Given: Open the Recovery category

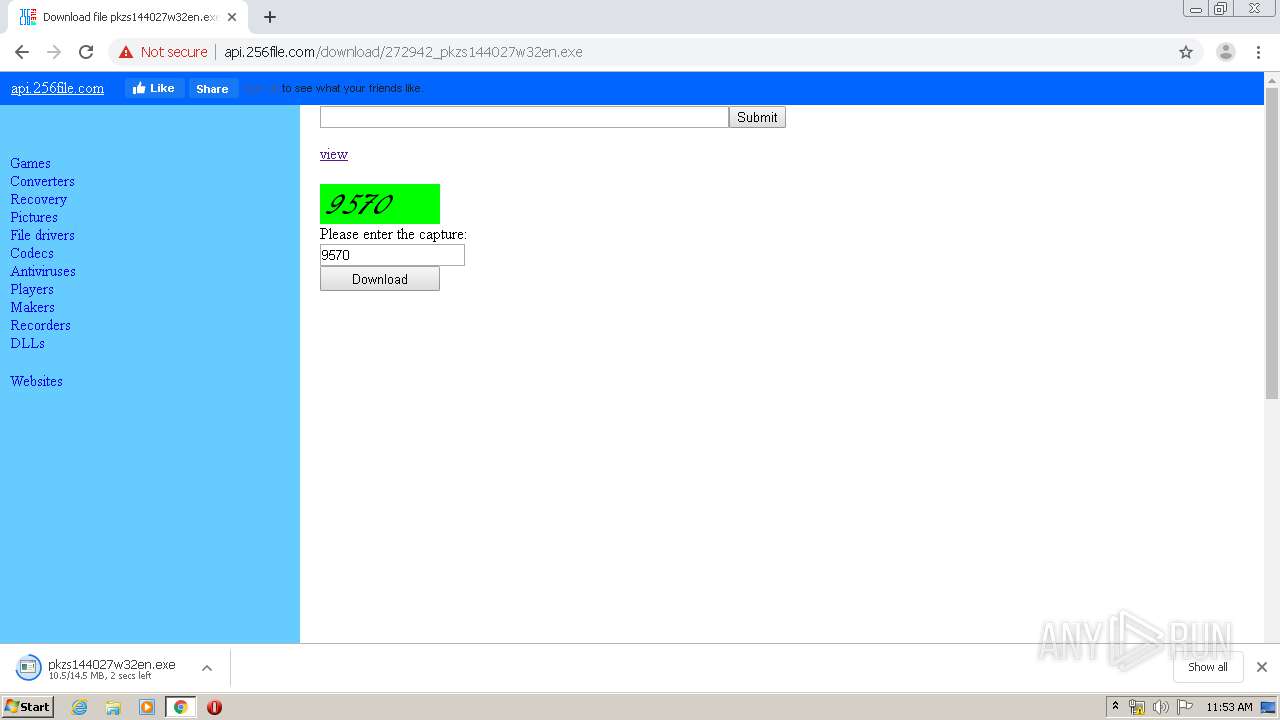Looking at the screenshot, I should click(38, 199).
